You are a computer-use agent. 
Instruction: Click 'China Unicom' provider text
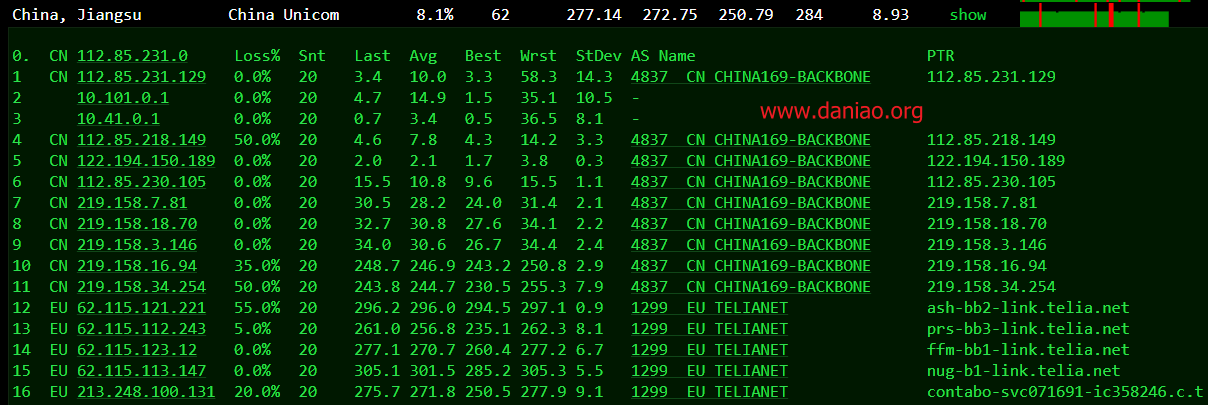tap(284, 15)
